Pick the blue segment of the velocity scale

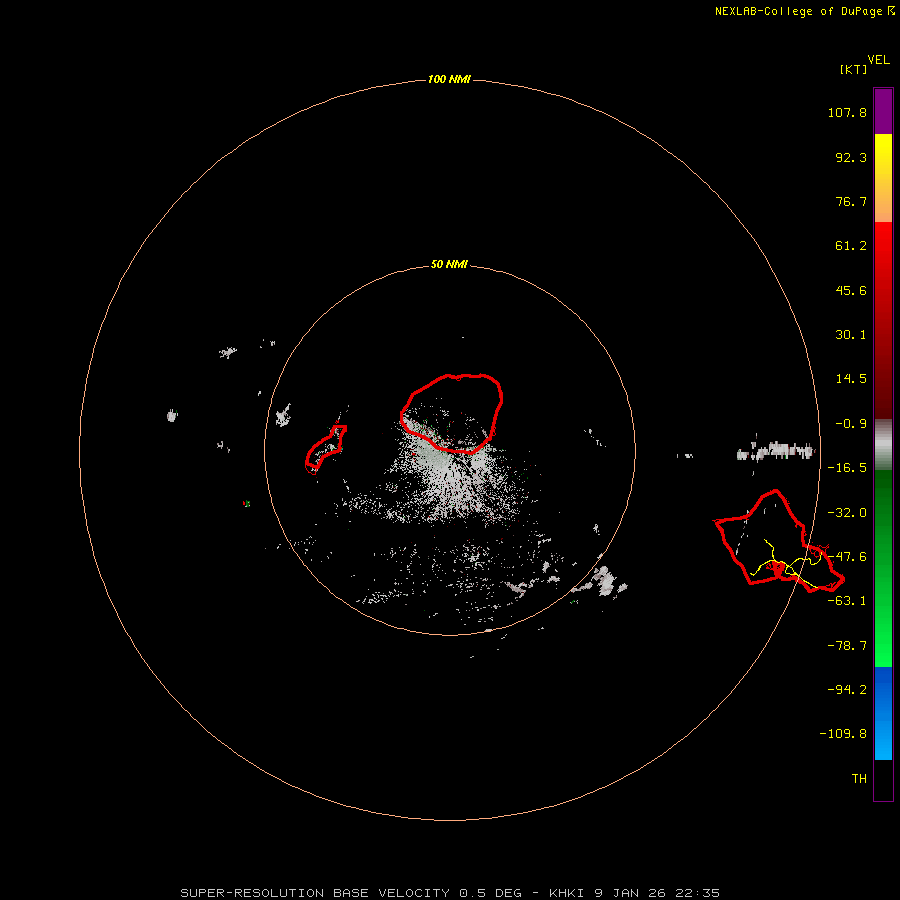883,713
